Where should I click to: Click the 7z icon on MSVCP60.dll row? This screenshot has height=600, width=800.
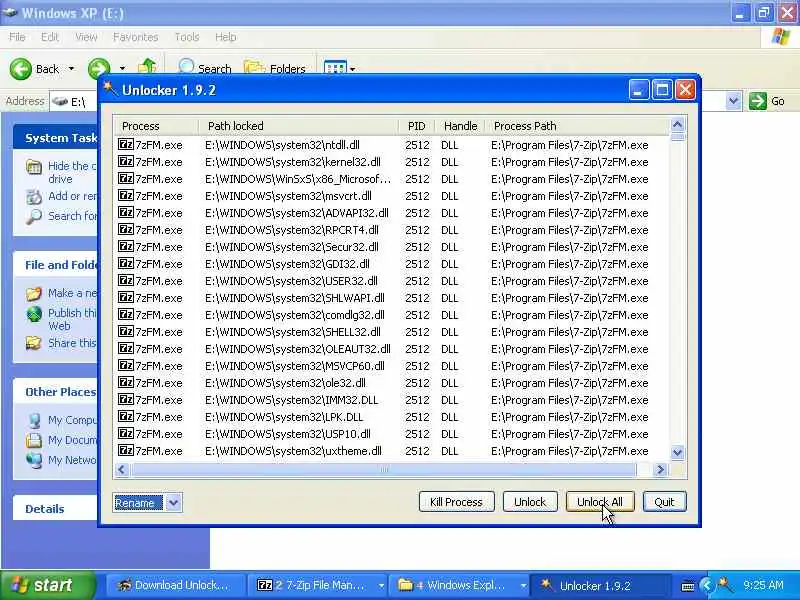pos(126,365)
